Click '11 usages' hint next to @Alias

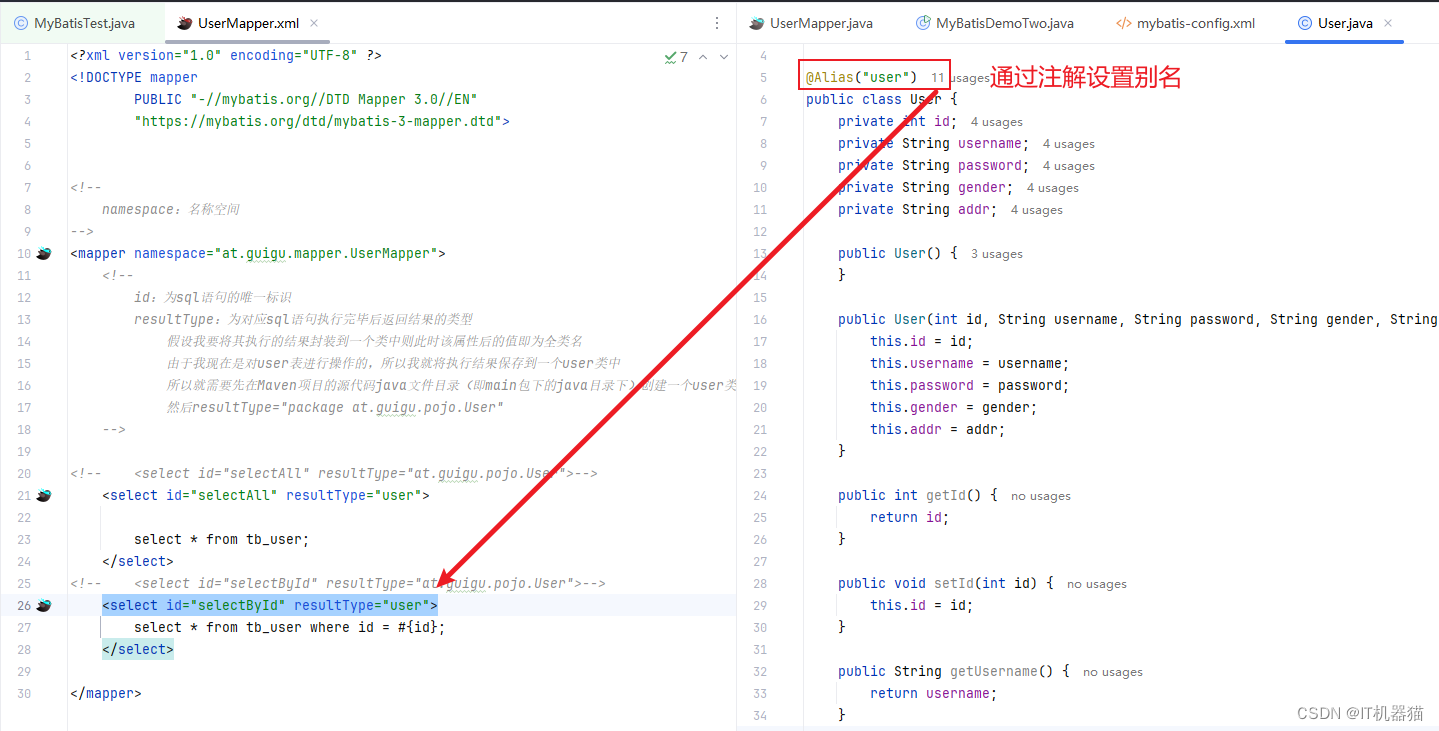(960, 78)
